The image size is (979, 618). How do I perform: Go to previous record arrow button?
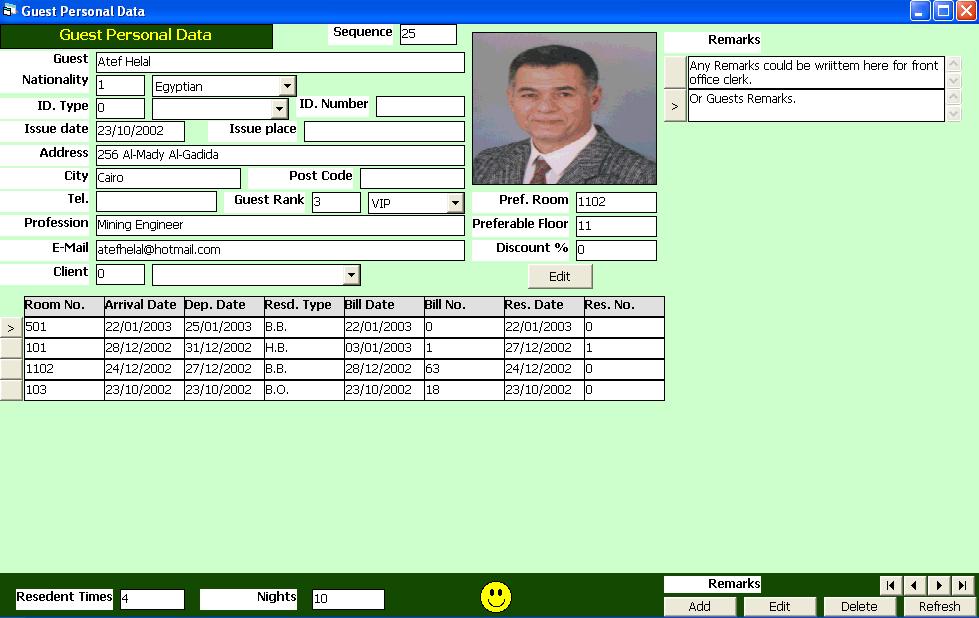tap(915, 586)
